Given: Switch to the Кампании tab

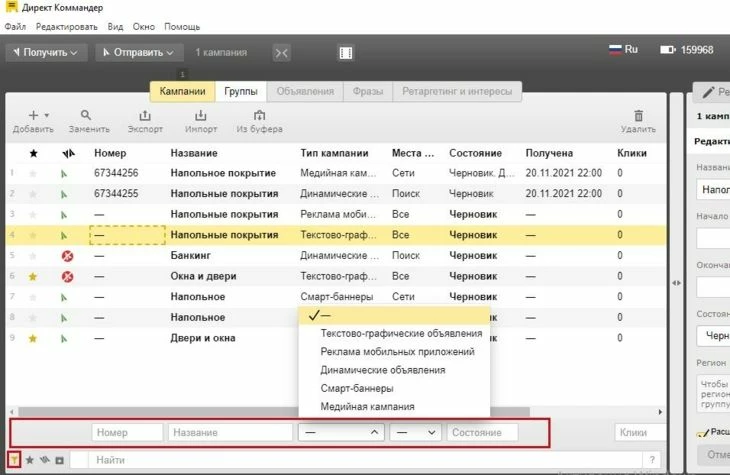Looking at the screenshot, I should (x=182, y=91).
